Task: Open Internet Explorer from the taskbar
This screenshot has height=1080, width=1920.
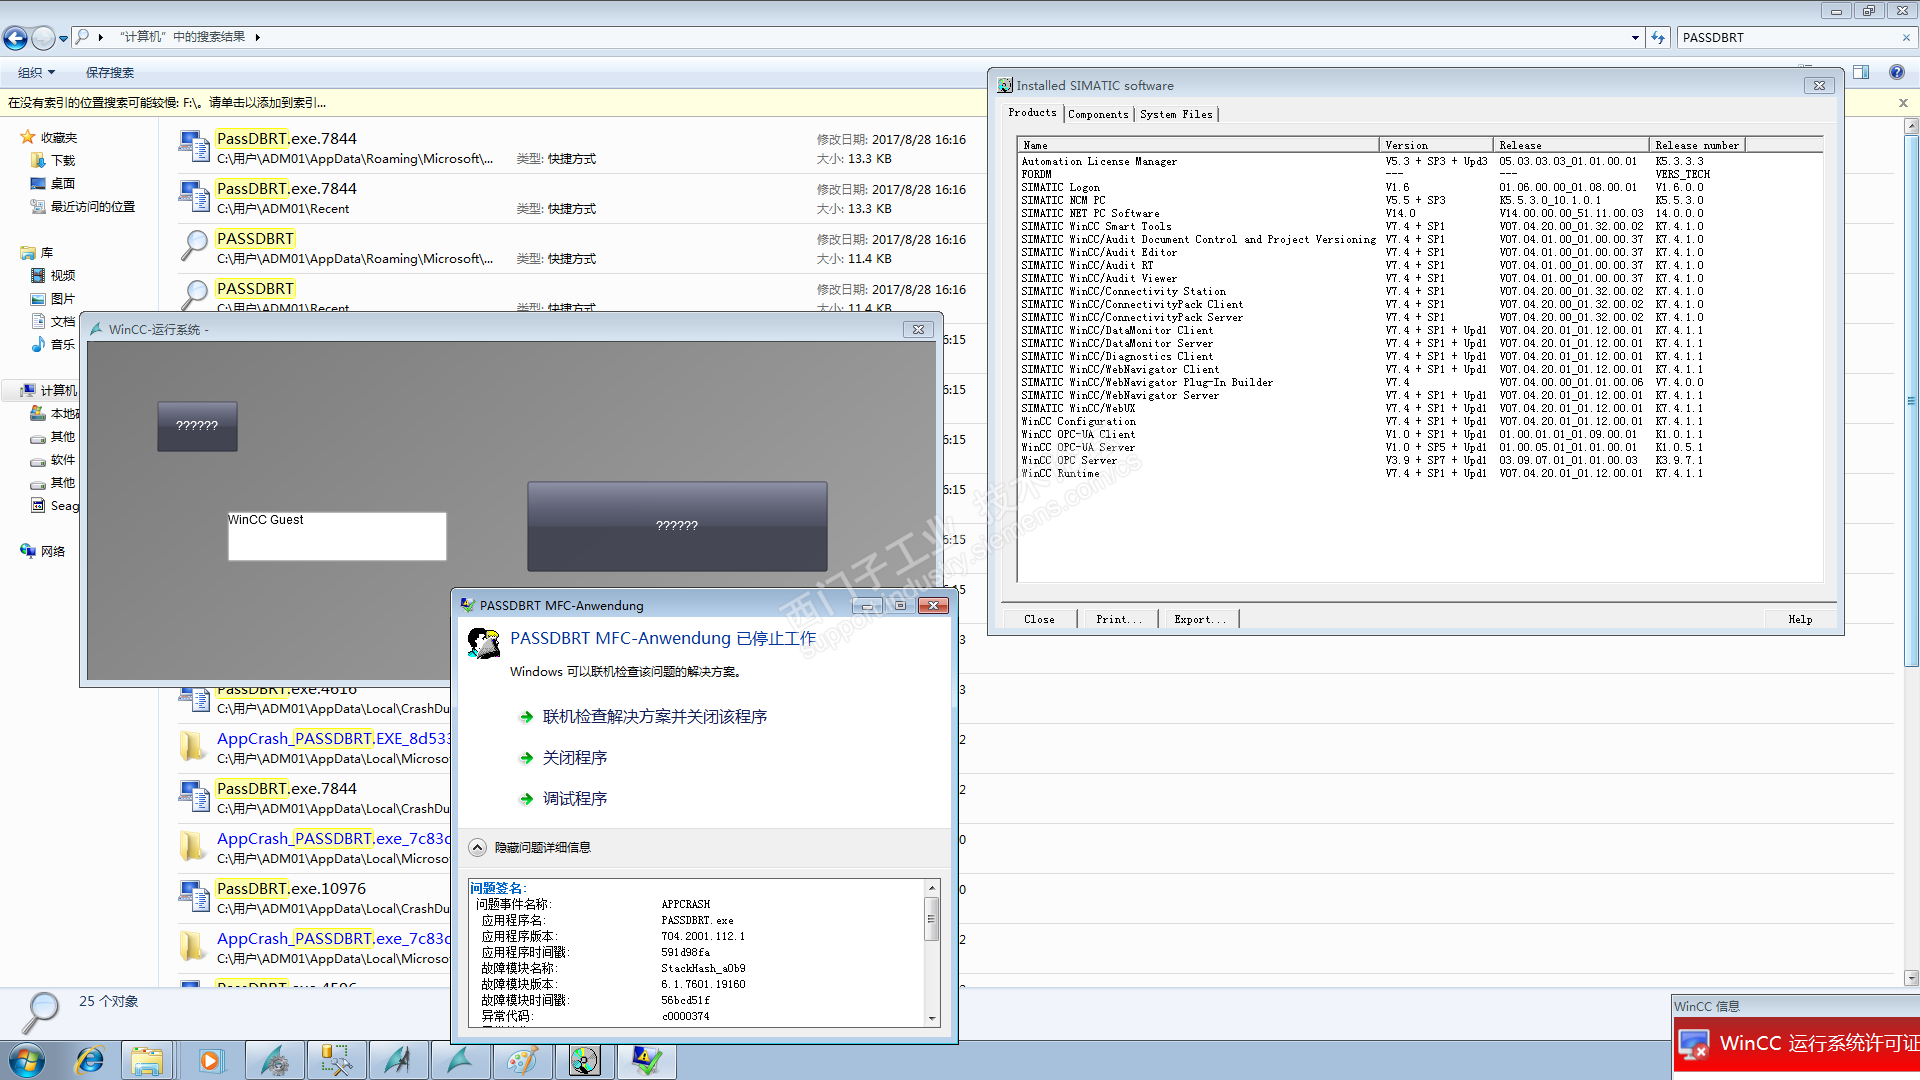Action: point(89,1060)
